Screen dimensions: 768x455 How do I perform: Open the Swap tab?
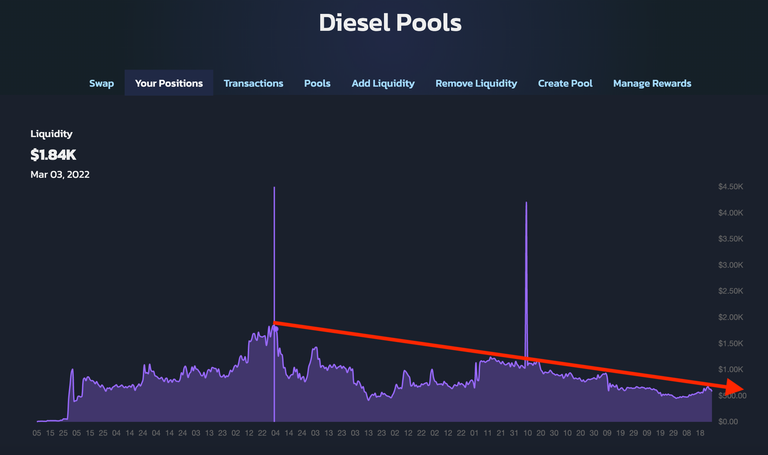pos(101,83)
